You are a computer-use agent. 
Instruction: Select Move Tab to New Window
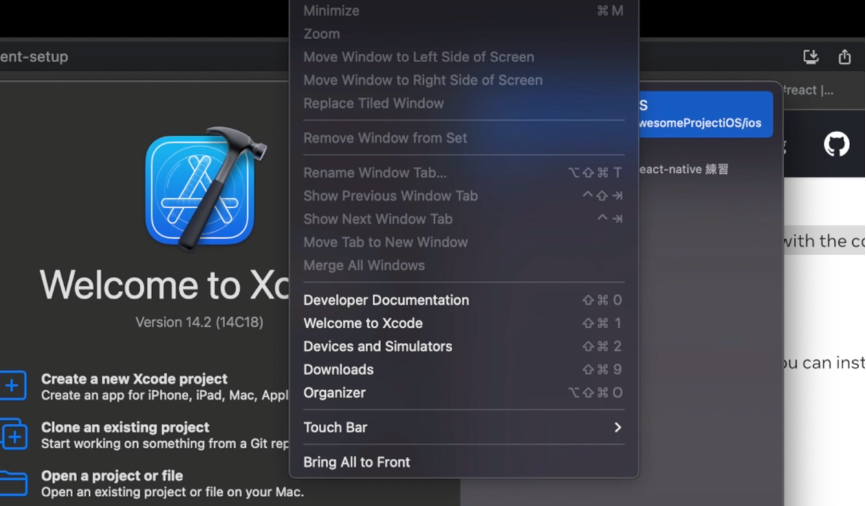pos(464,243)
